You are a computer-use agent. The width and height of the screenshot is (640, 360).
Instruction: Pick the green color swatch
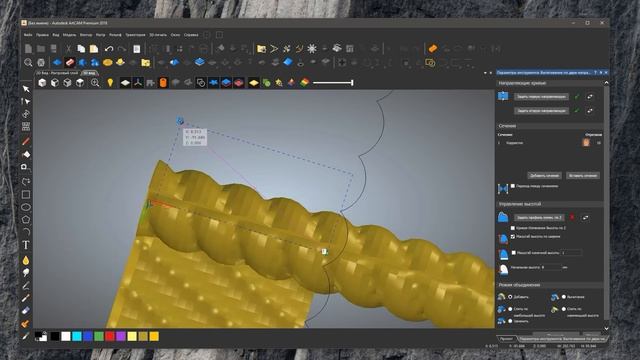pyautogui.click(x=99, y=336)
